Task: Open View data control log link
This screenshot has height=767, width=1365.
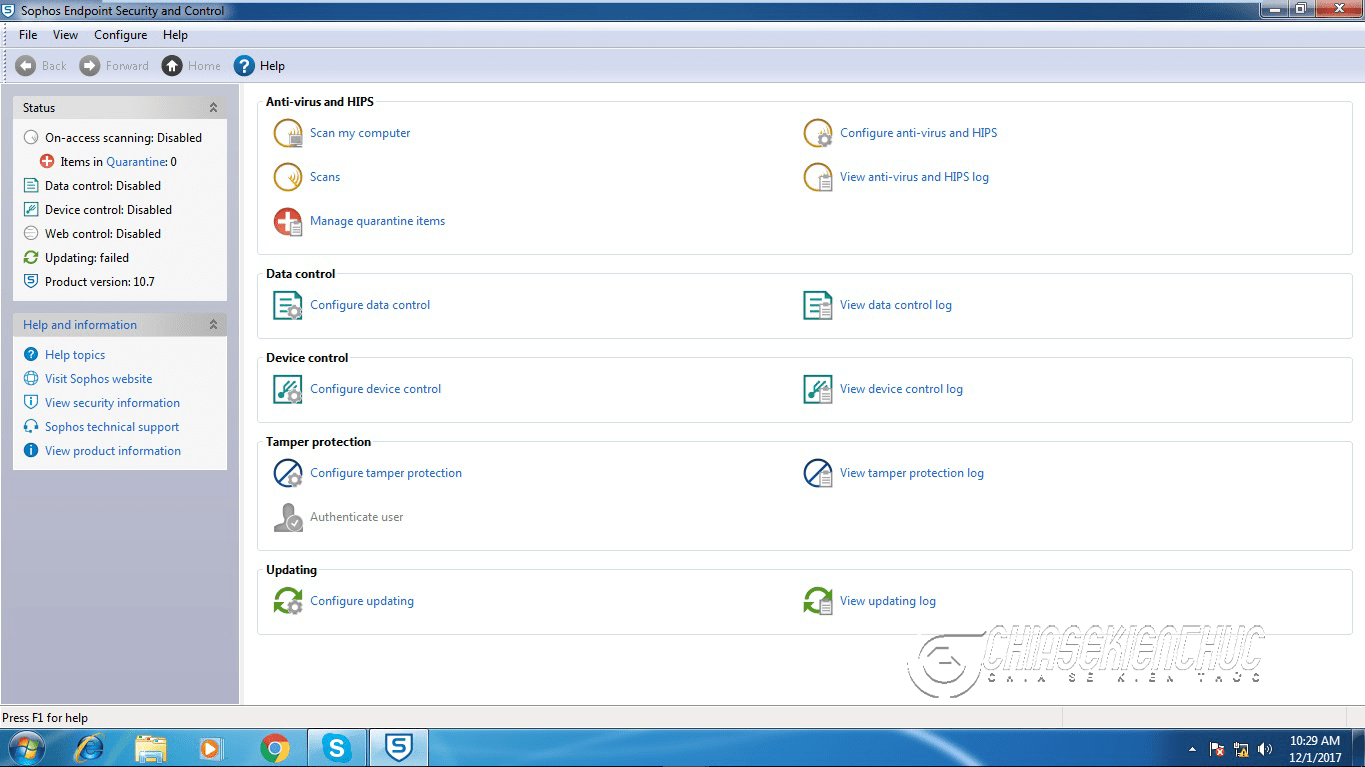Action: pos(896,305)
